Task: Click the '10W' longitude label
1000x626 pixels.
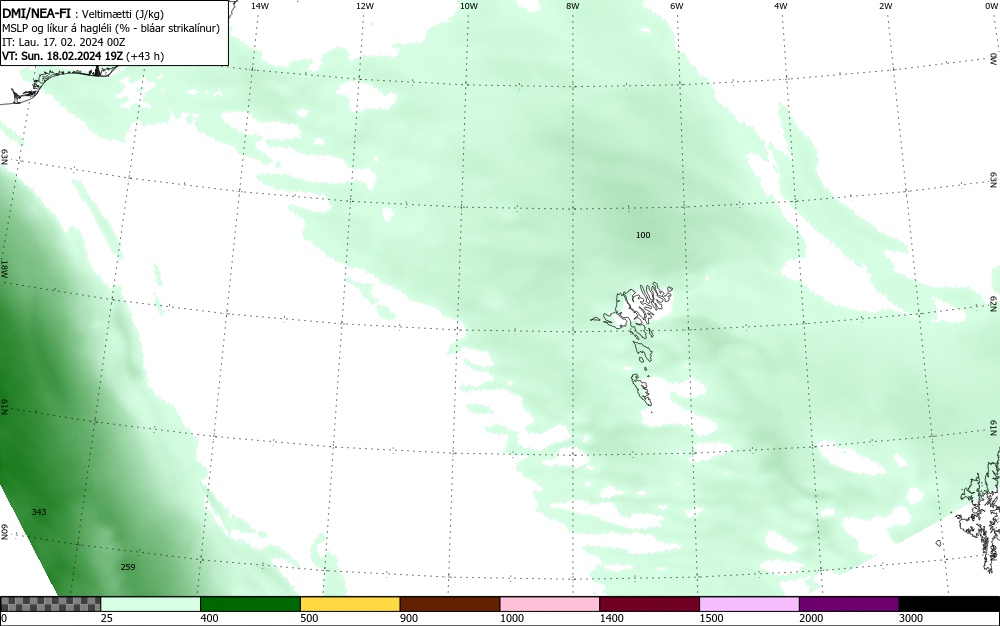Action: tap(469, 6)
